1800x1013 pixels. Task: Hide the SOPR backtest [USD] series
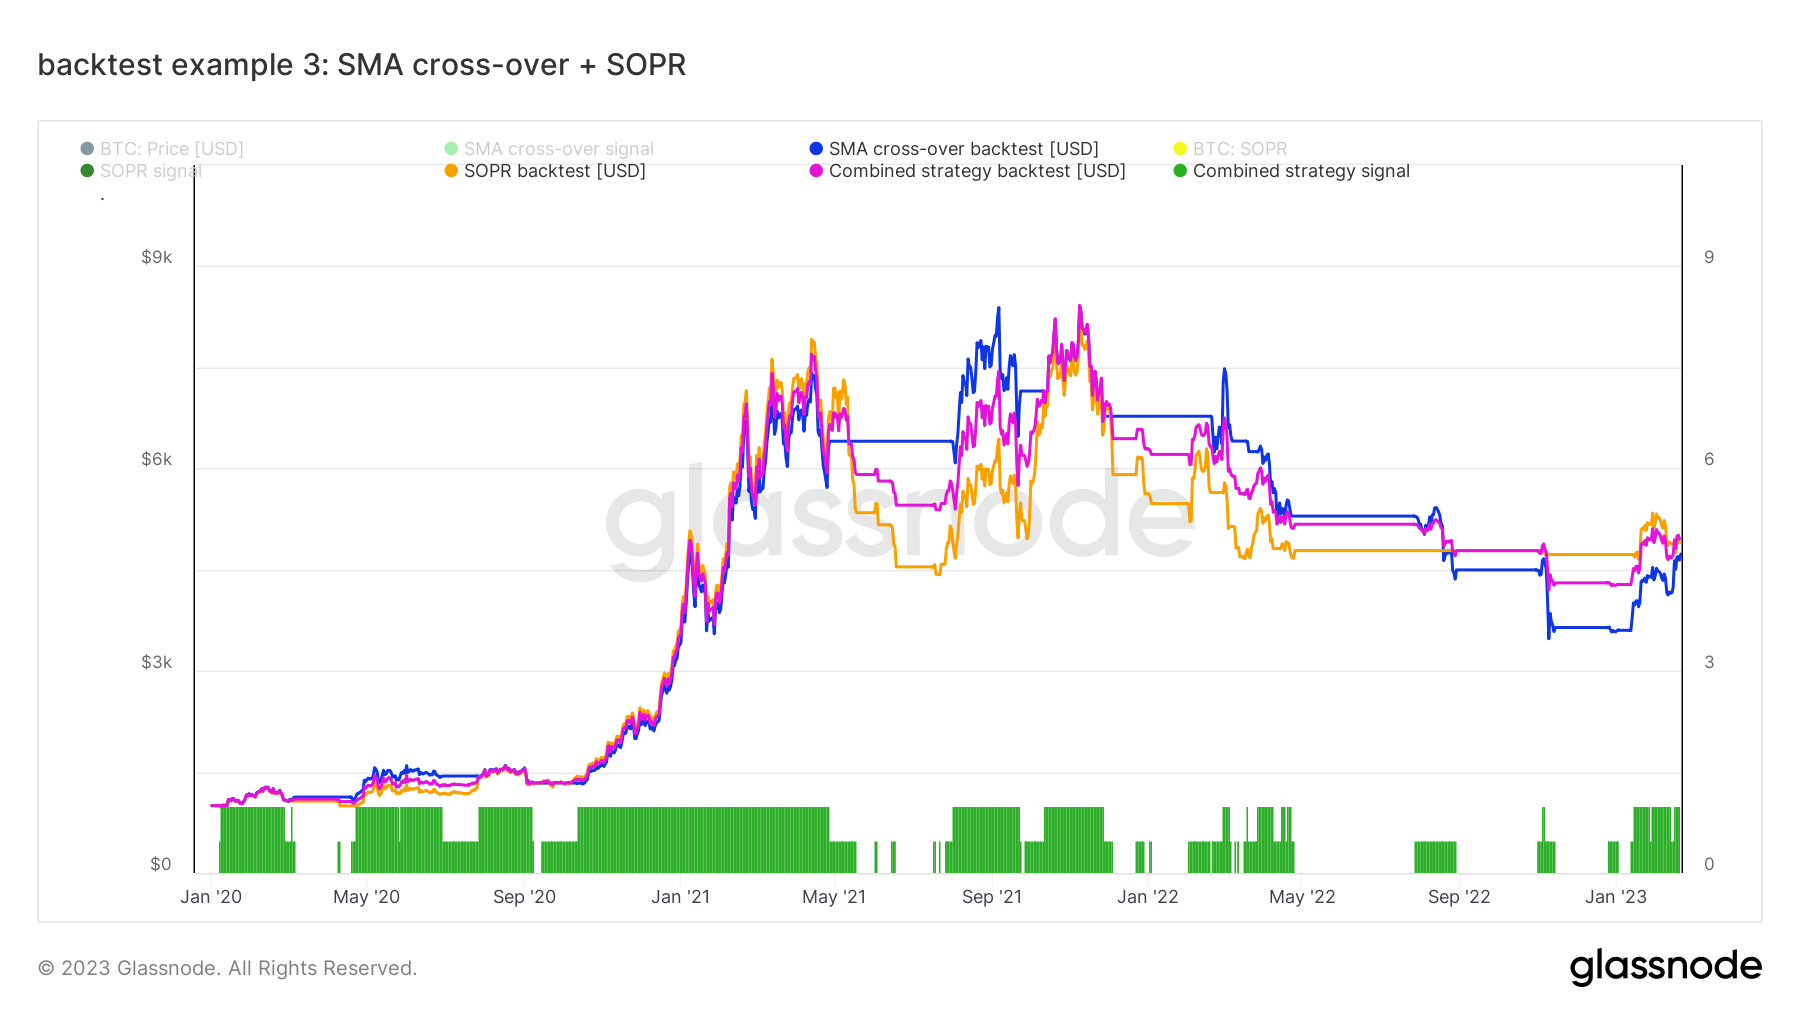(x=554, y=171)
